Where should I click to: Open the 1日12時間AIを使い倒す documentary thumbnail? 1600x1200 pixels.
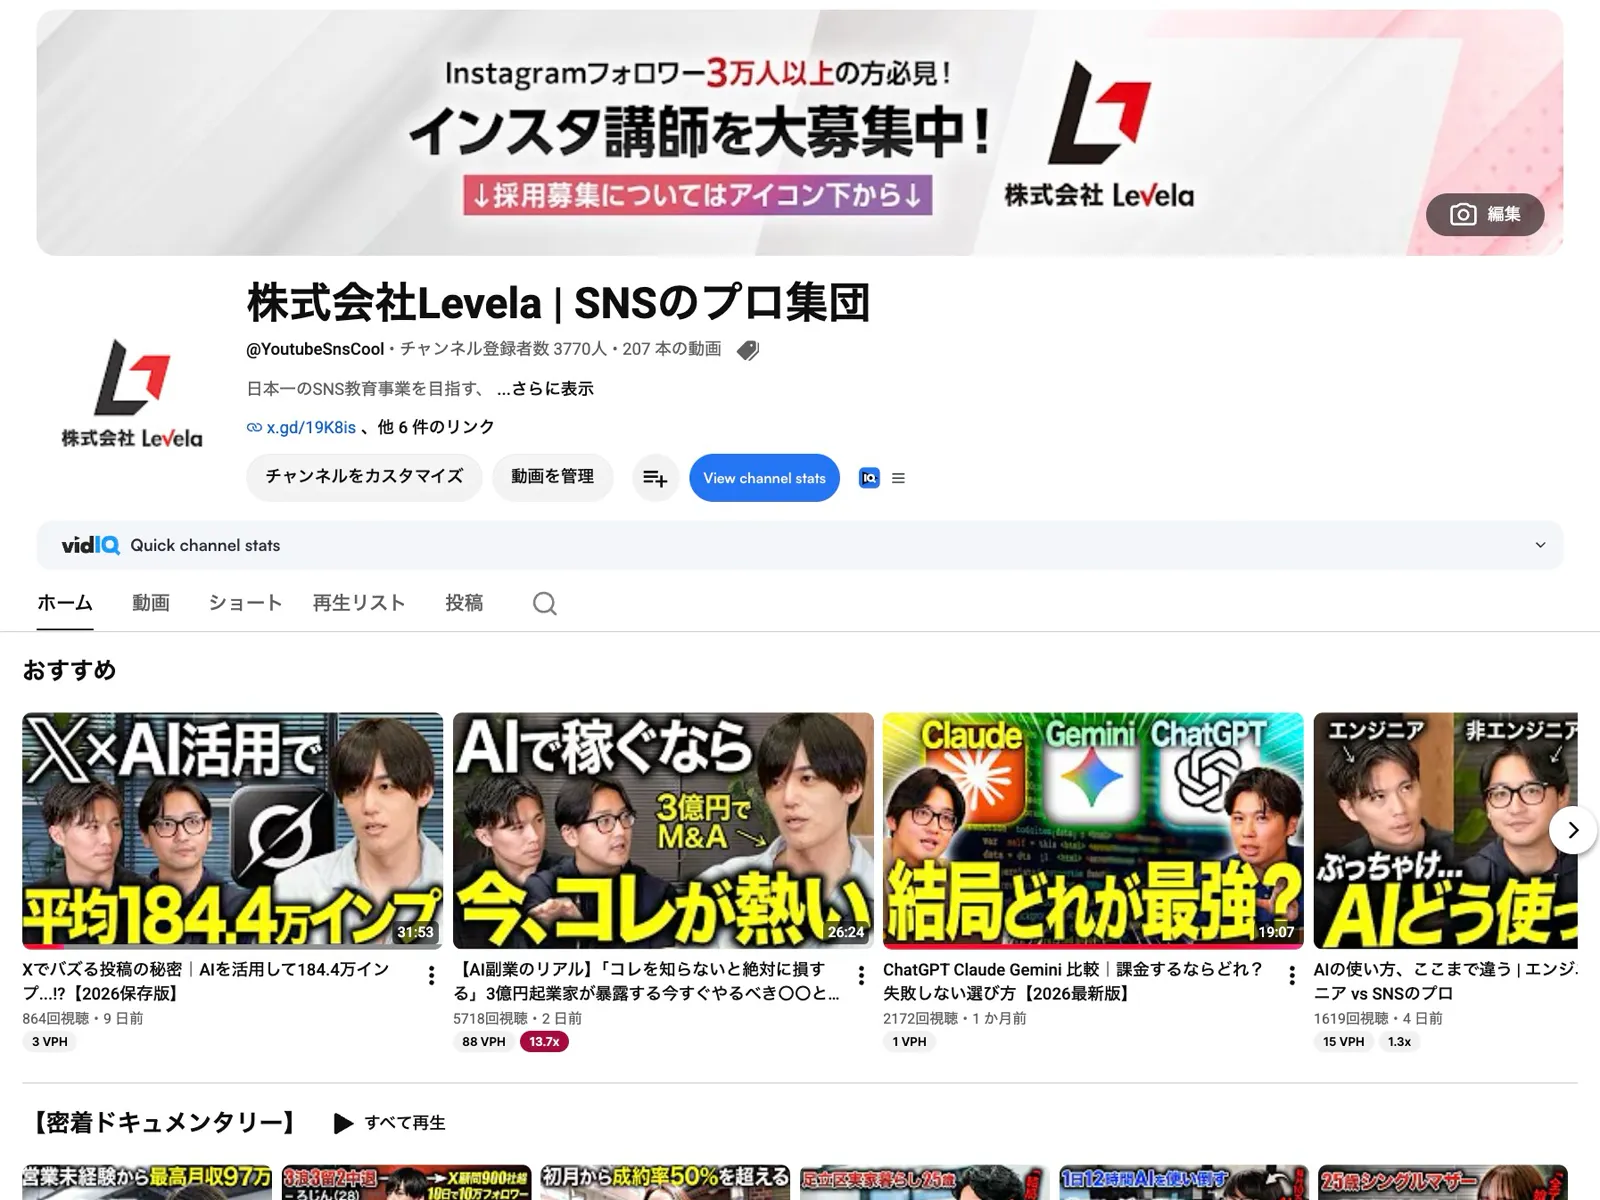coord(1184,1182)
